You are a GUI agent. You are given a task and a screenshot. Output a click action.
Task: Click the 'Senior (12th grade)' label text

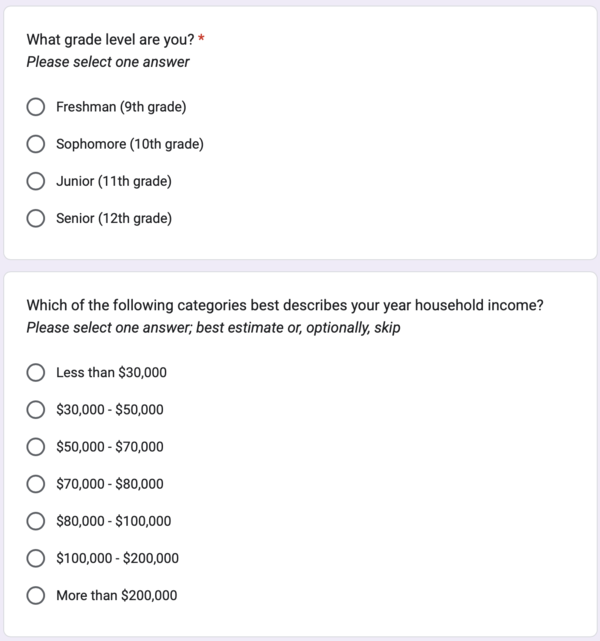click(x=114, y=218)
